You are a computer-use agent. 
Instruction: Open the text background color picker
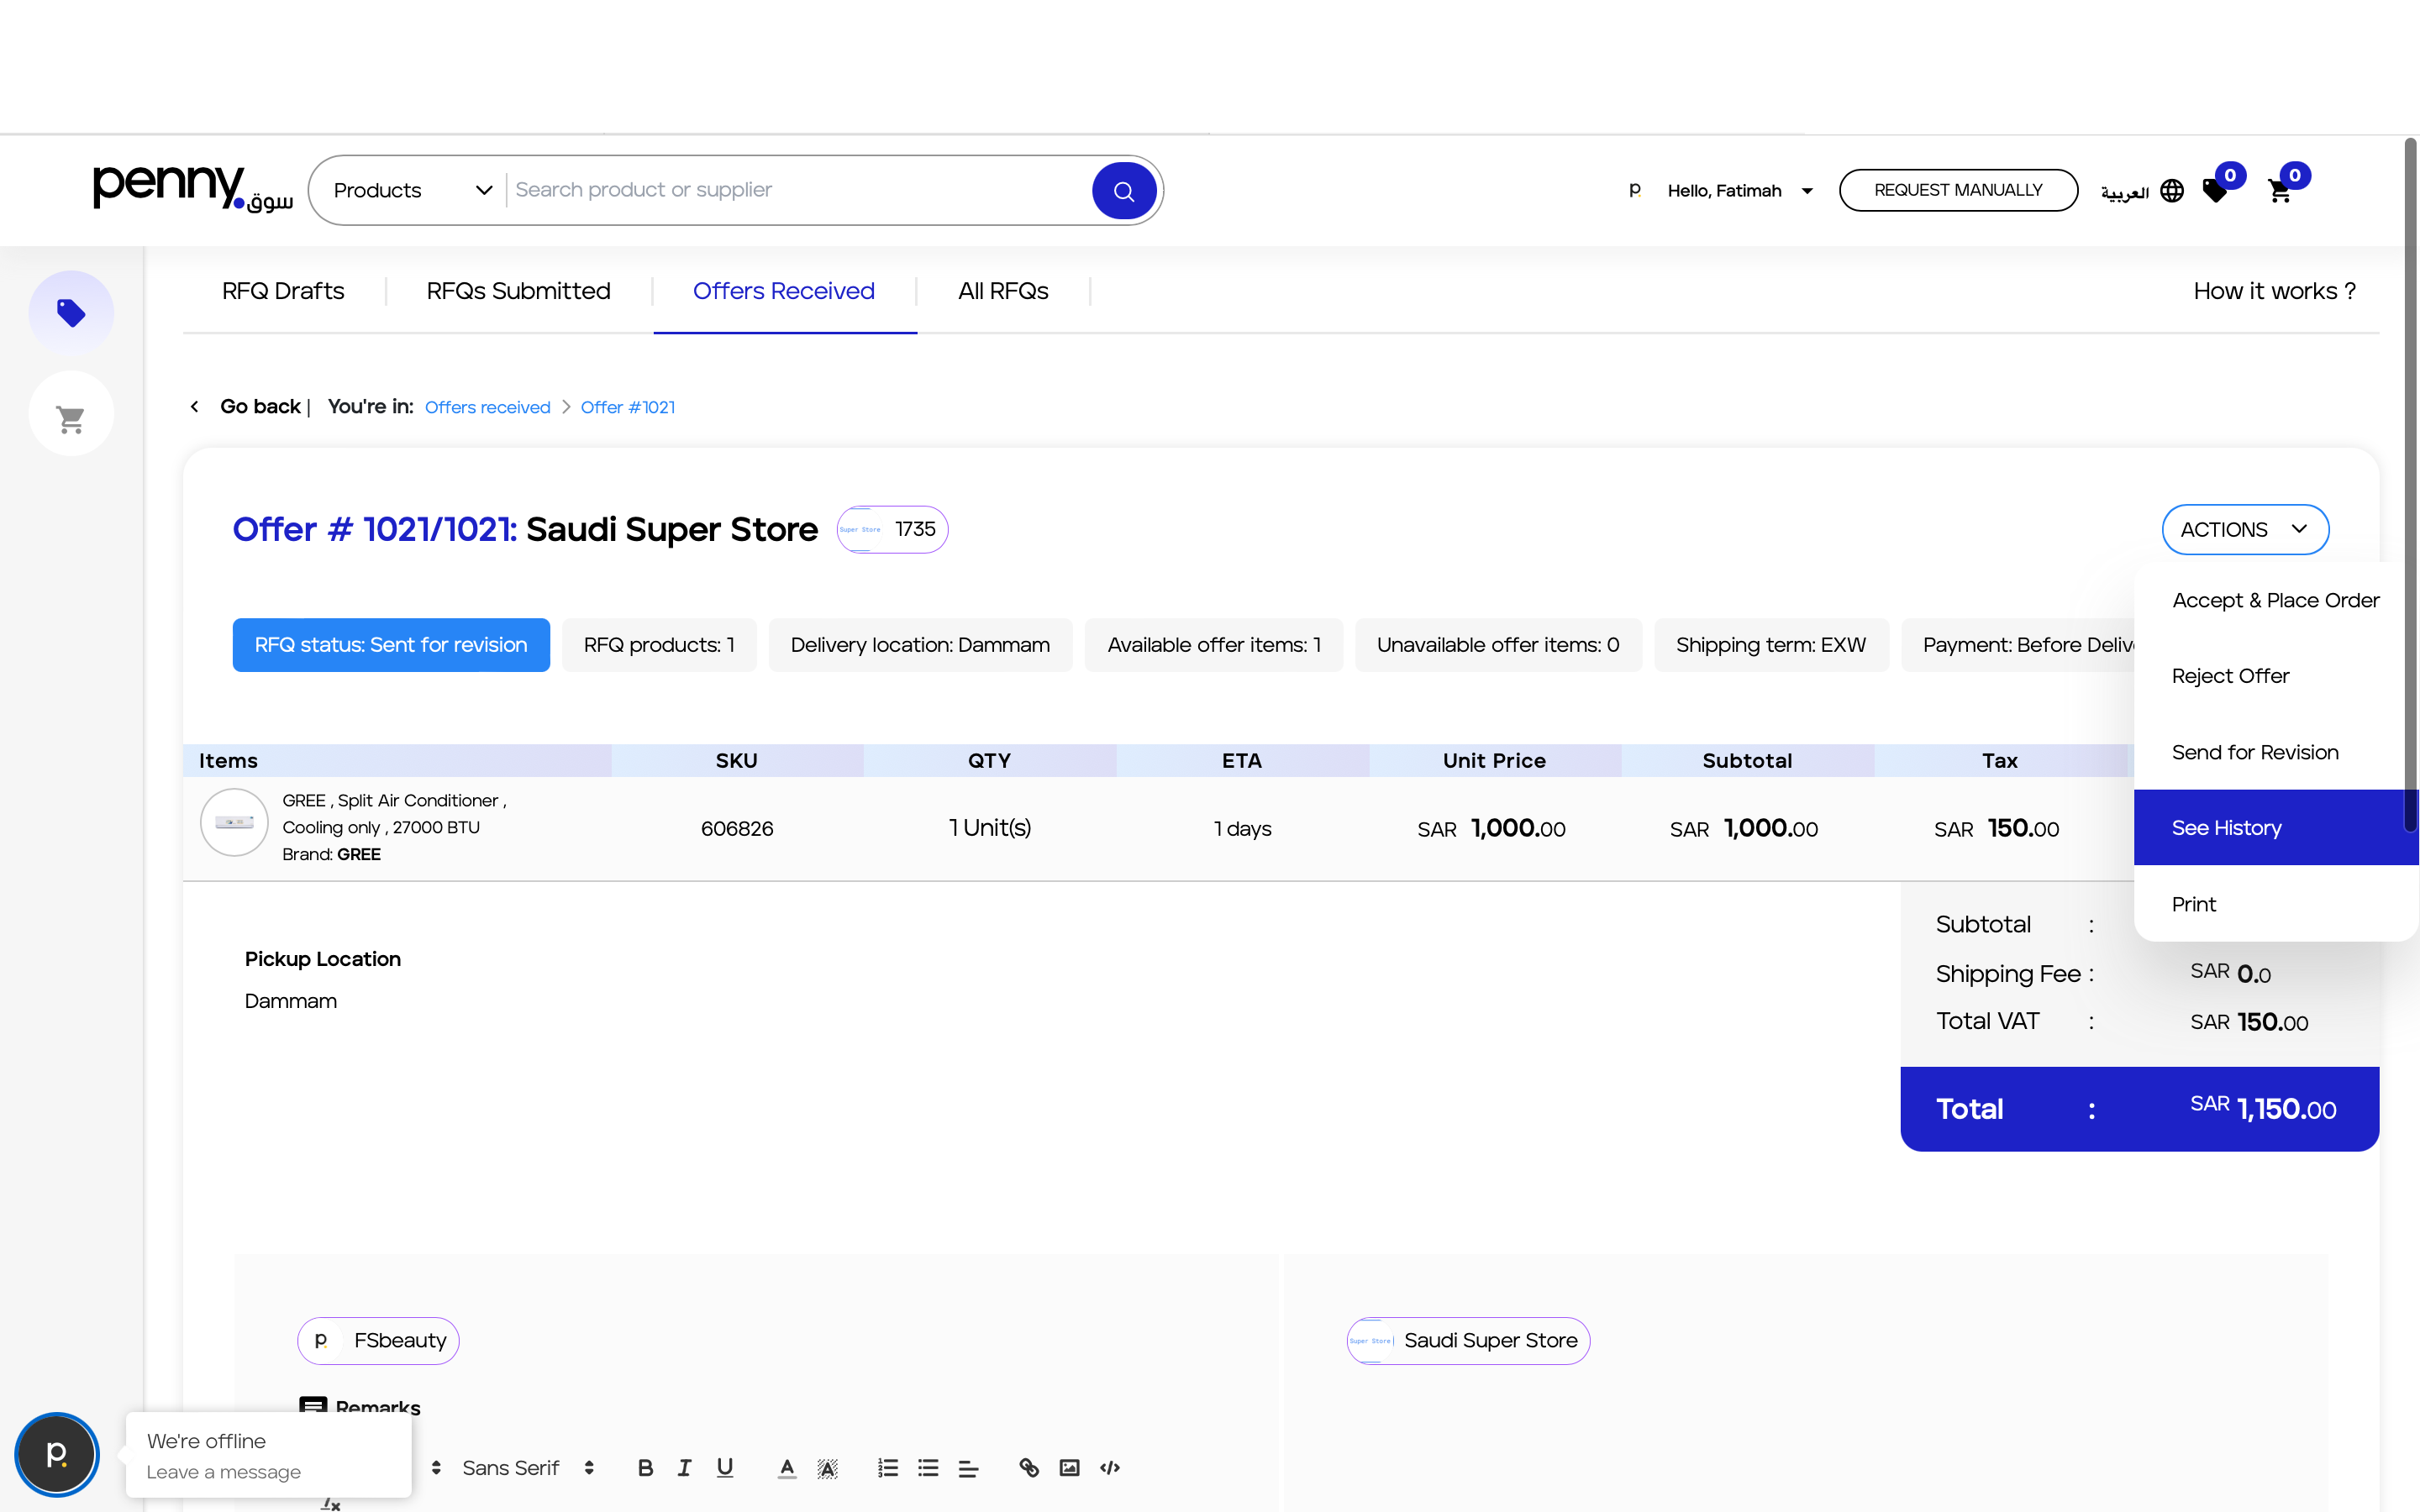pos(827,1467)
